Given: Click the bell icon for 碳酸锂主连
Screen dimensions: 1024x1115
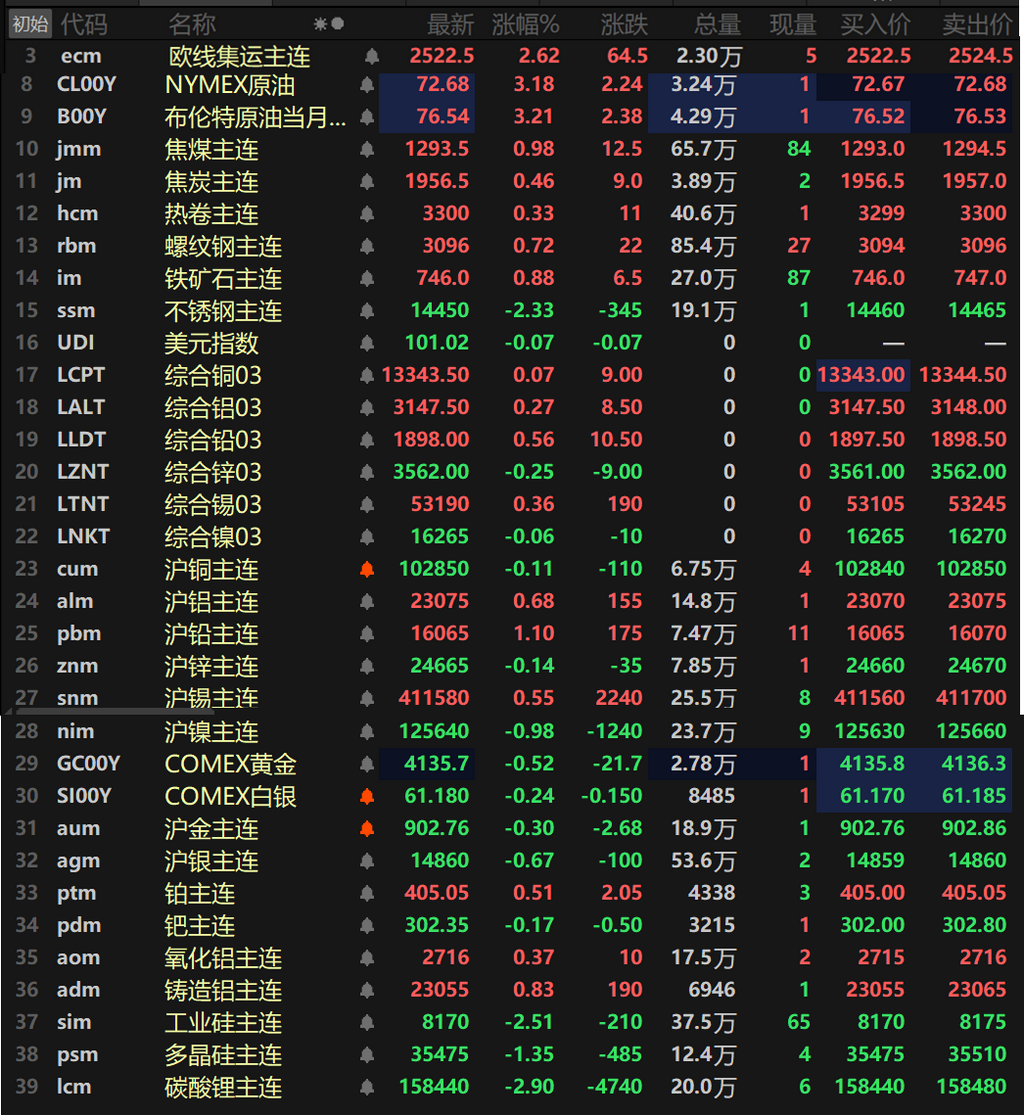Looking at the screenshot, I should [x=367, y=1087].
